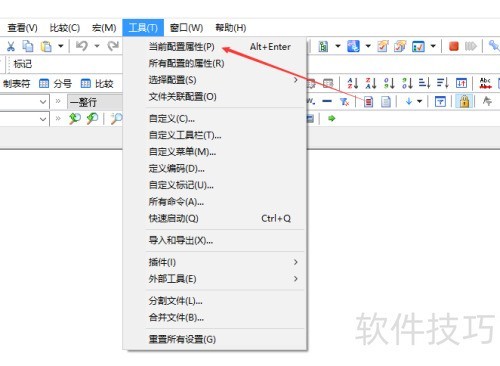Choose 自定义(C)... menu item
Image resolution: width=500 pixels, height=366 pixels.
coord(215,119)
